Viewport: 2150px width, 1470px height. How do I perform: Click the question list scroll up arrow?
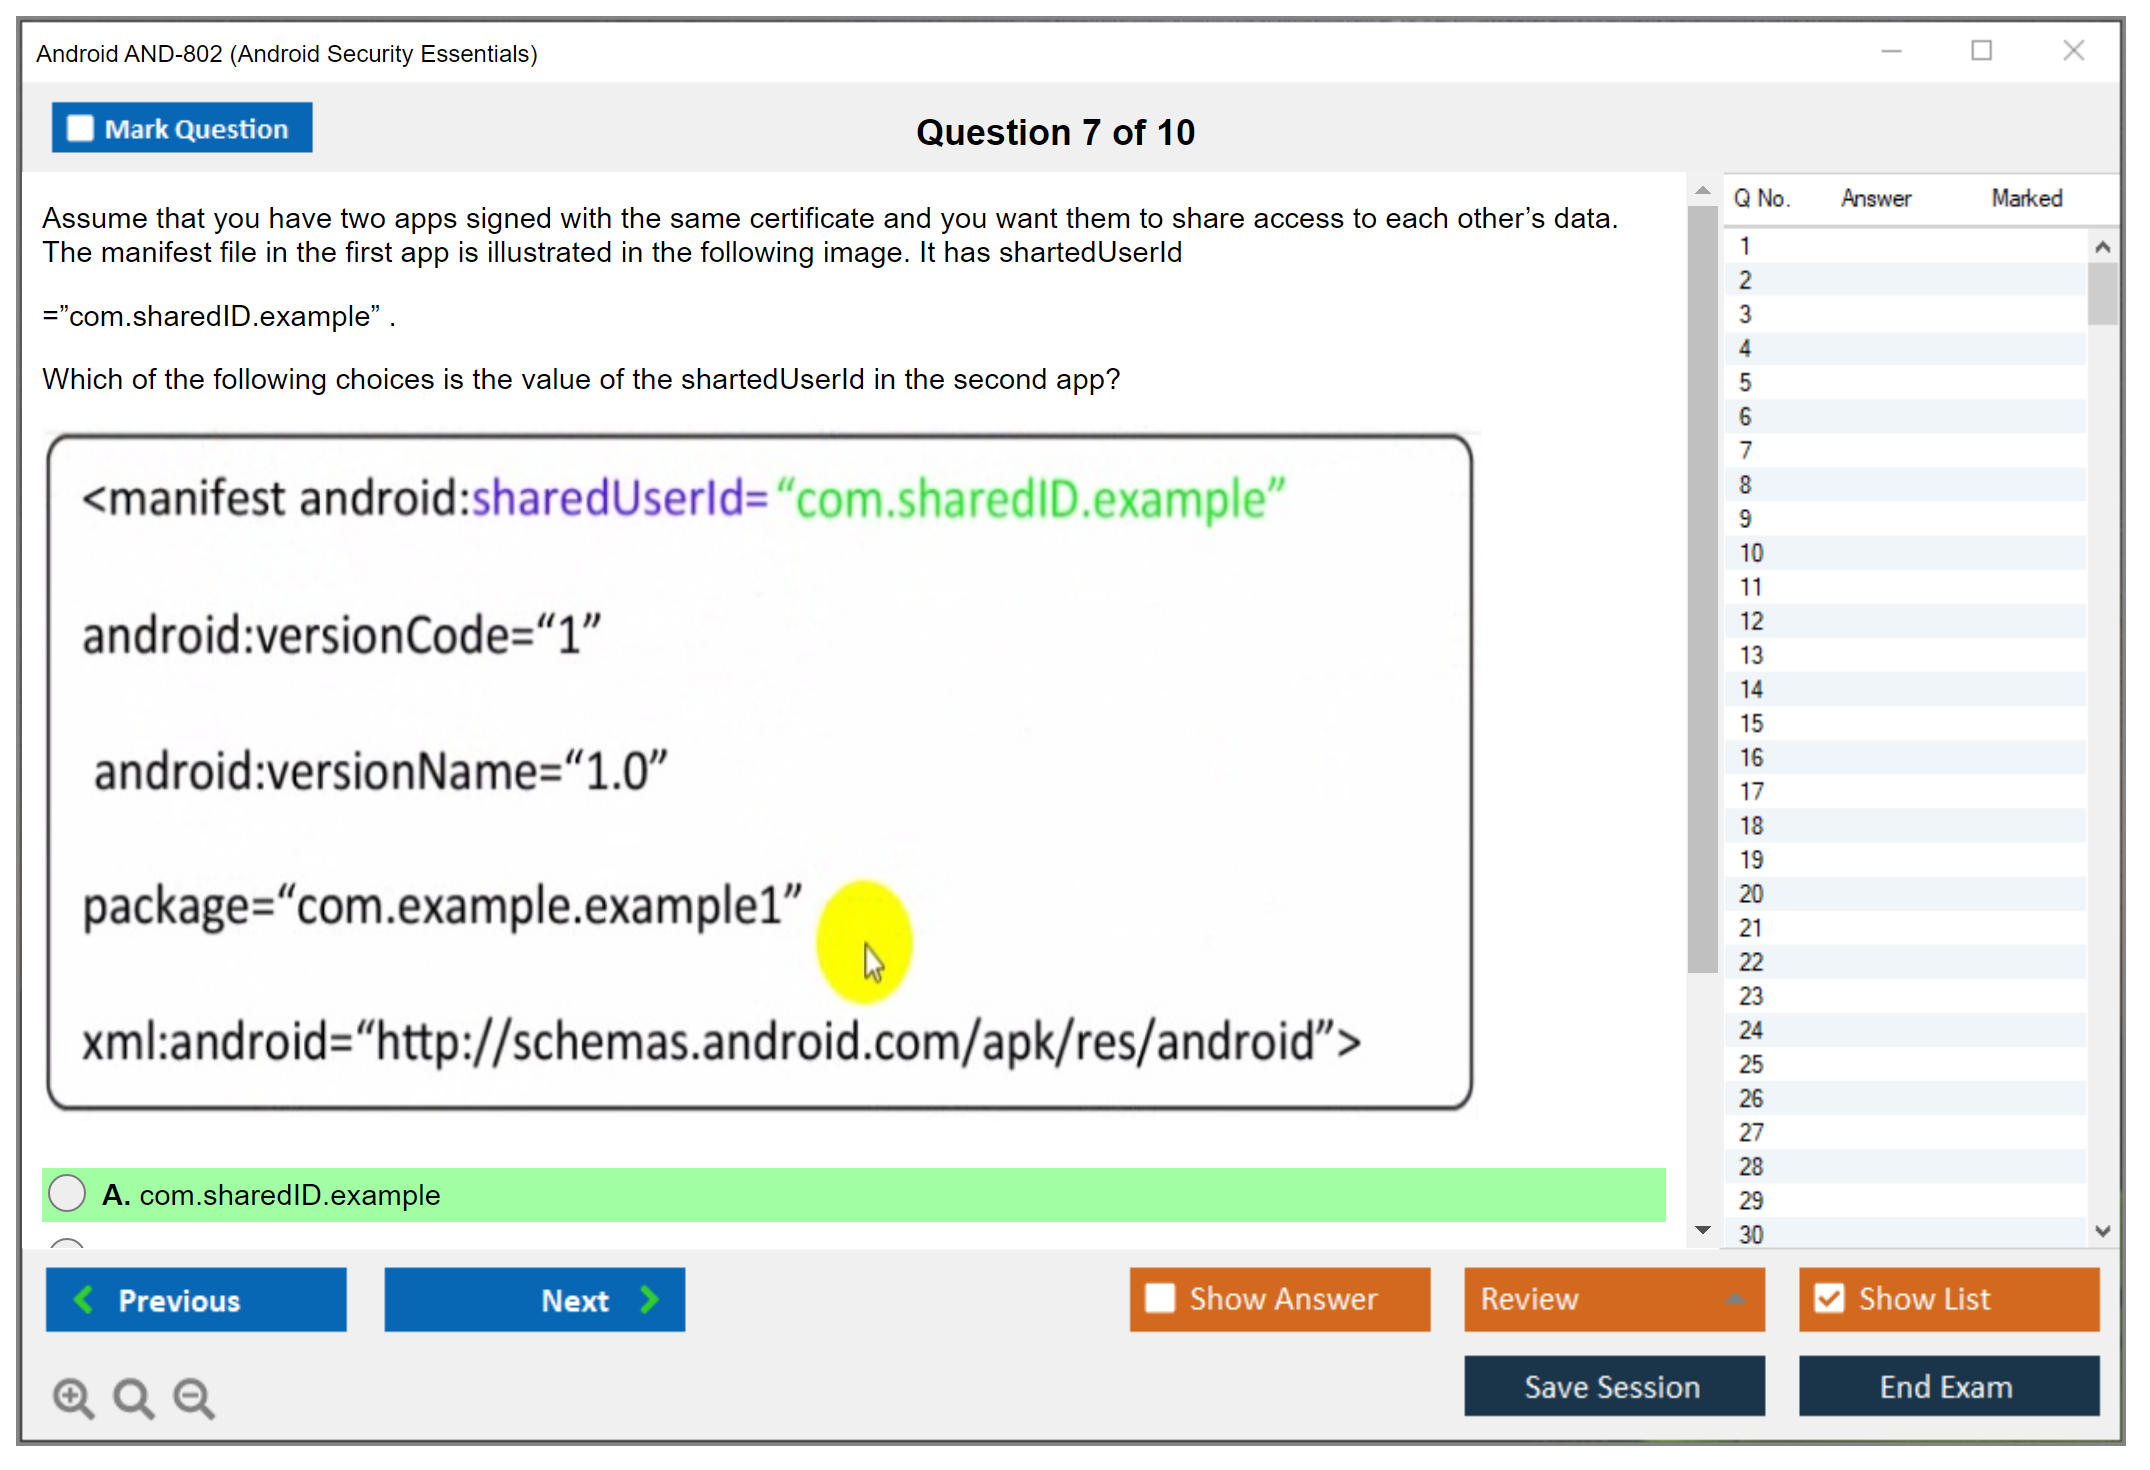2102,247
